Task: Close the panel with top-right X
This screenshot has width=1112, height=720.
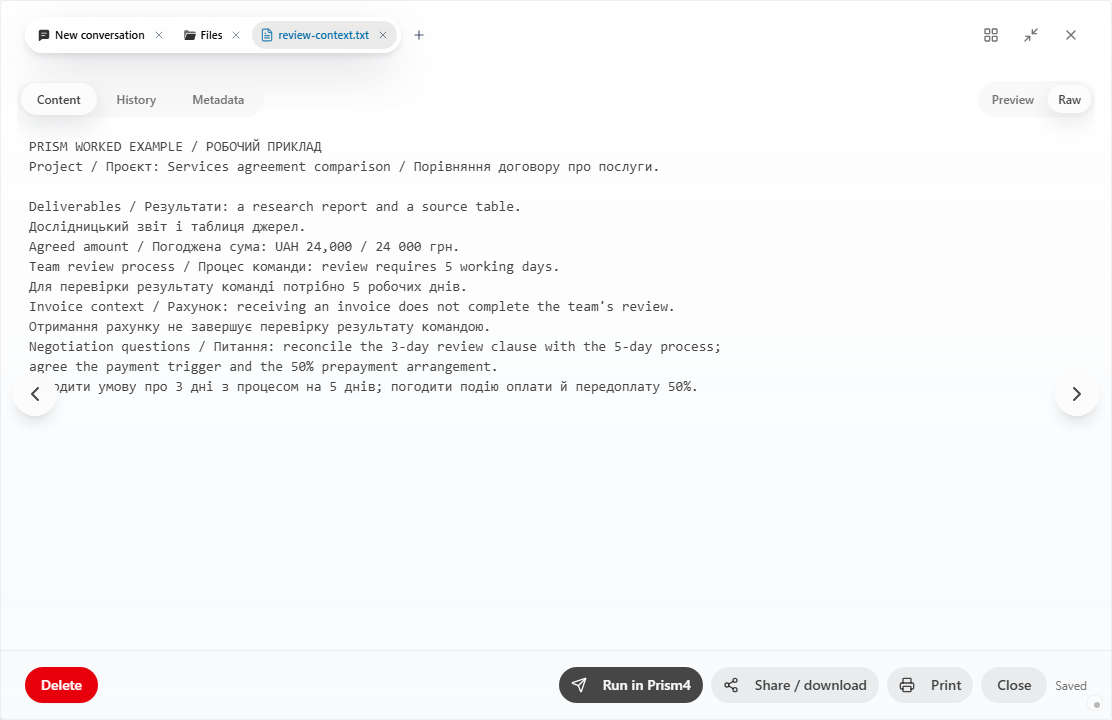Action: 1071,35
